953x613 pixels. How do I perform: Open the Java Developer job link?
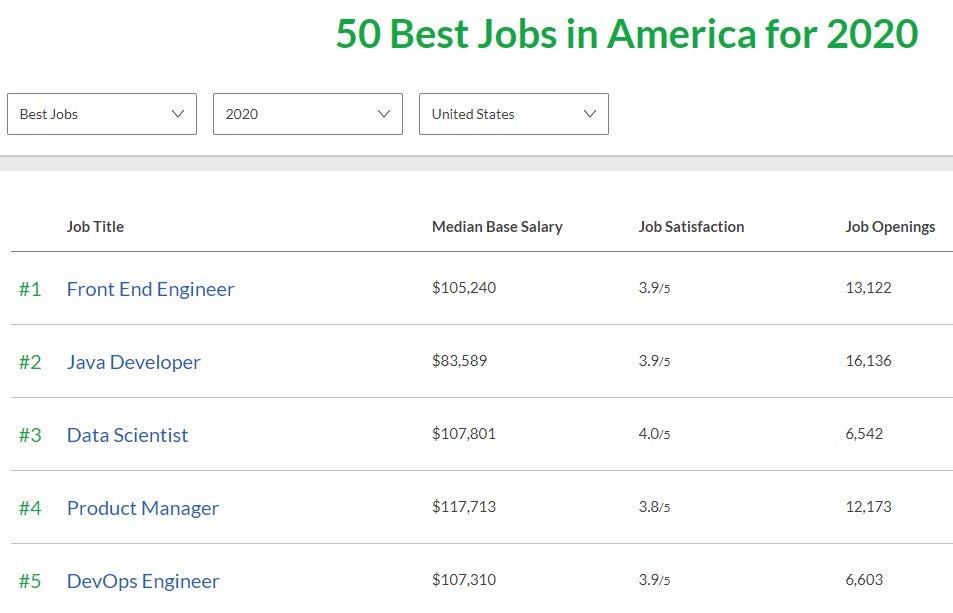pos(133,362)
